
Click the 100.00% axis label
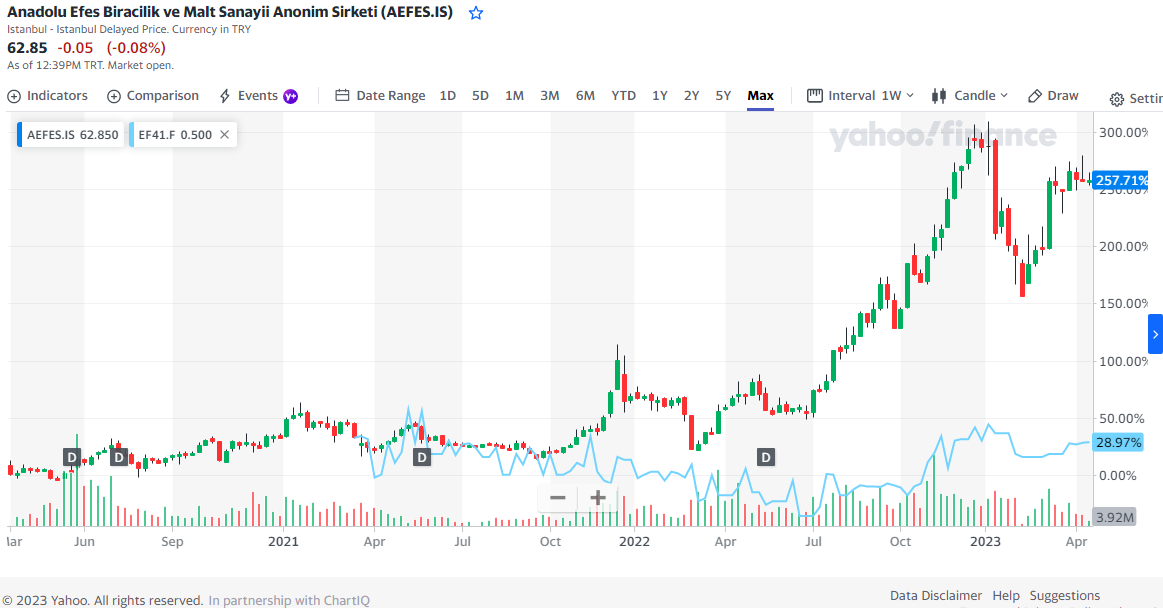tap(1123, 361)
